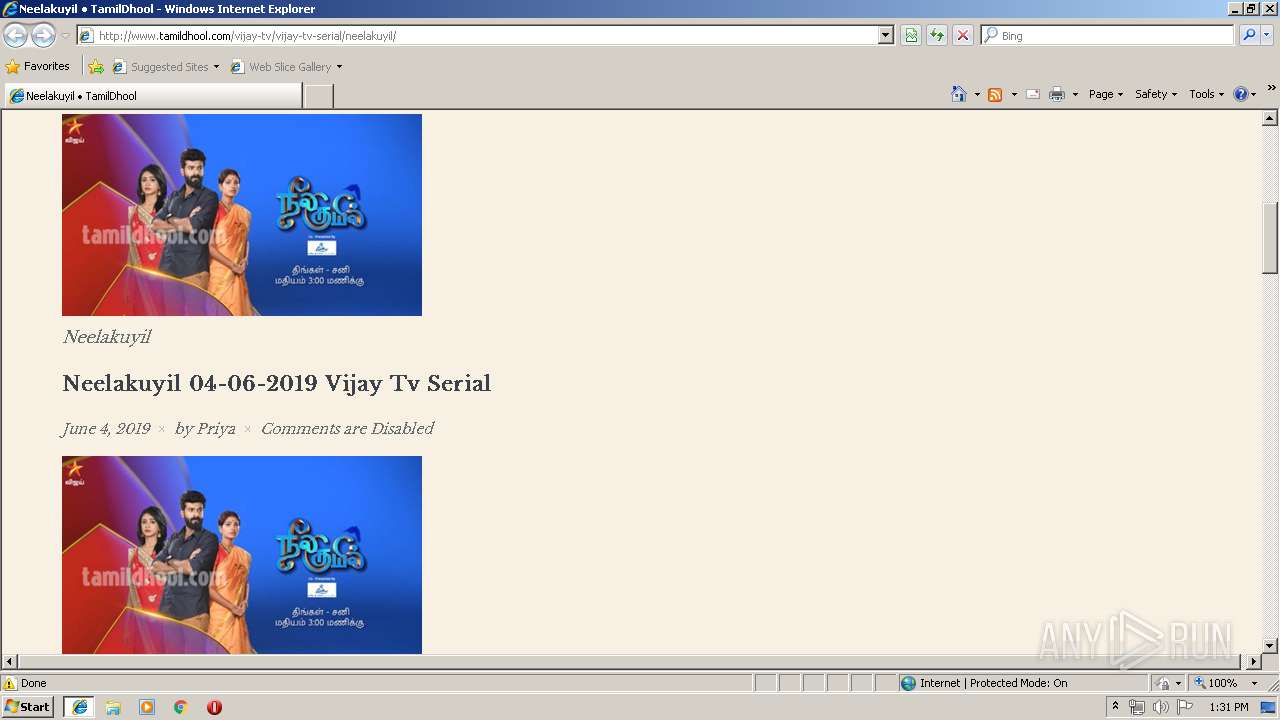The image size is (1280, 720).
Task: Click the Refresh page icon
Action: (x=937, y=35)
